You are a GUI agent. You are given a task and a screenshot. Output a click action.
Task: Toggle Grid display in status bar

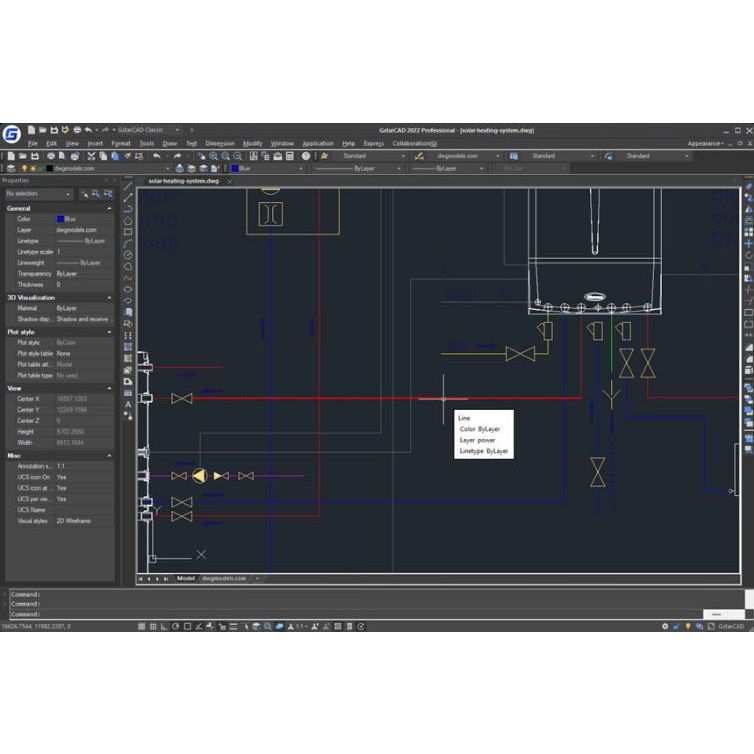pos(153,626)
